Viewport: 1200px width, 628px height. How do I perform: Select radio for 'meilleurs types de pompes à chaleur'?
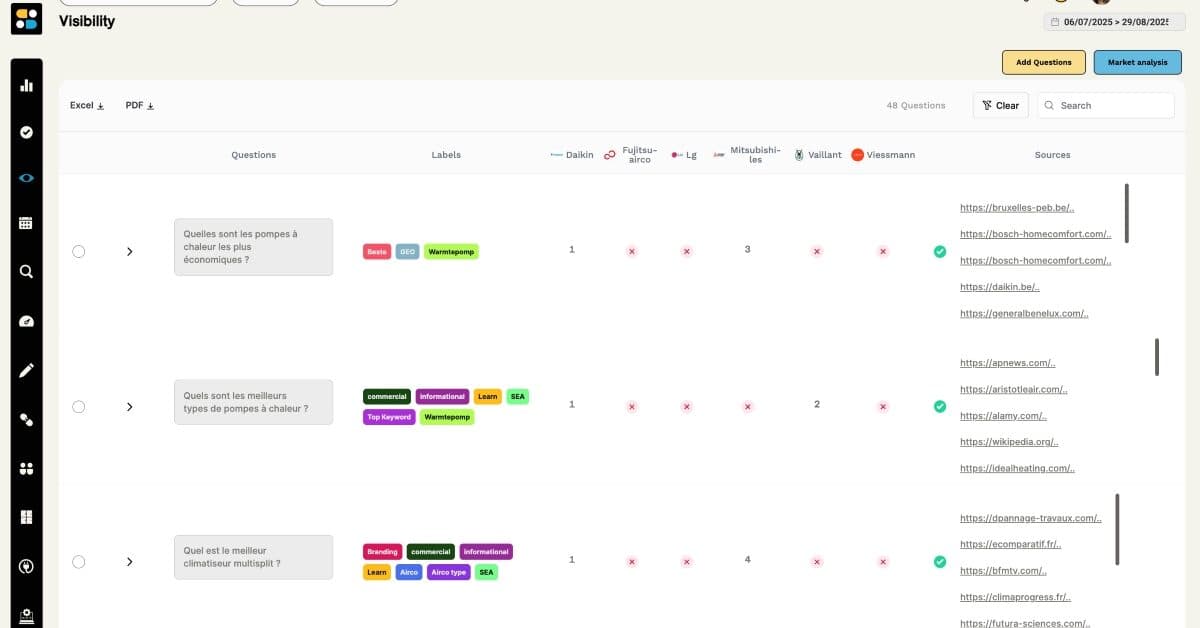(x=79, y=407)
